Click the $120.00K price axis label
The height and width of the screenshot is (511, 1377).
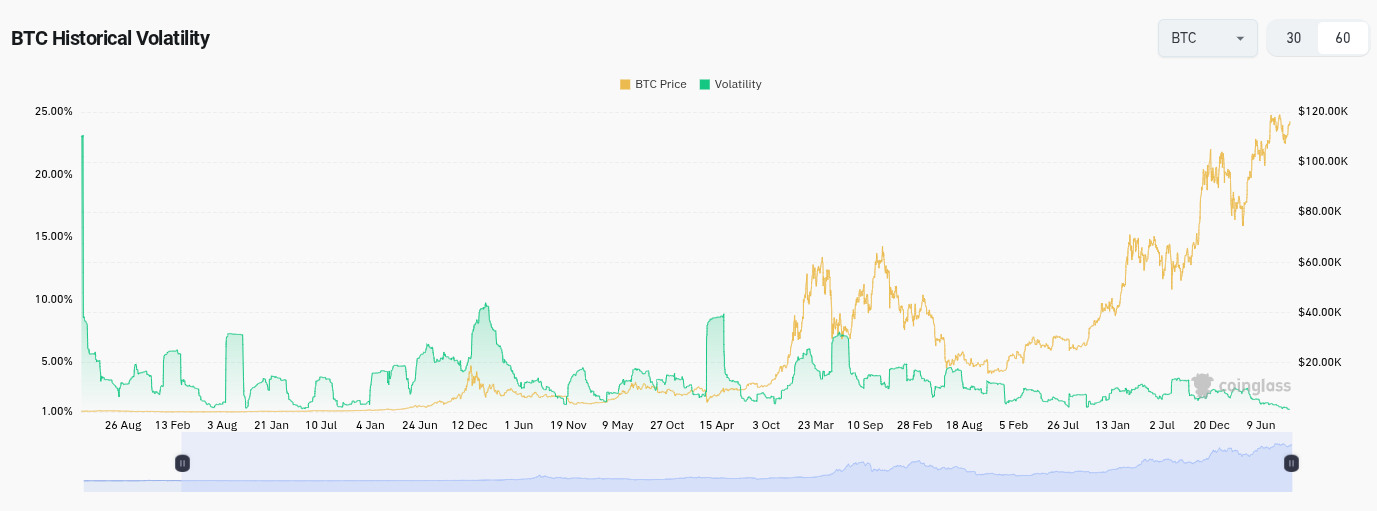(1323, 111)
